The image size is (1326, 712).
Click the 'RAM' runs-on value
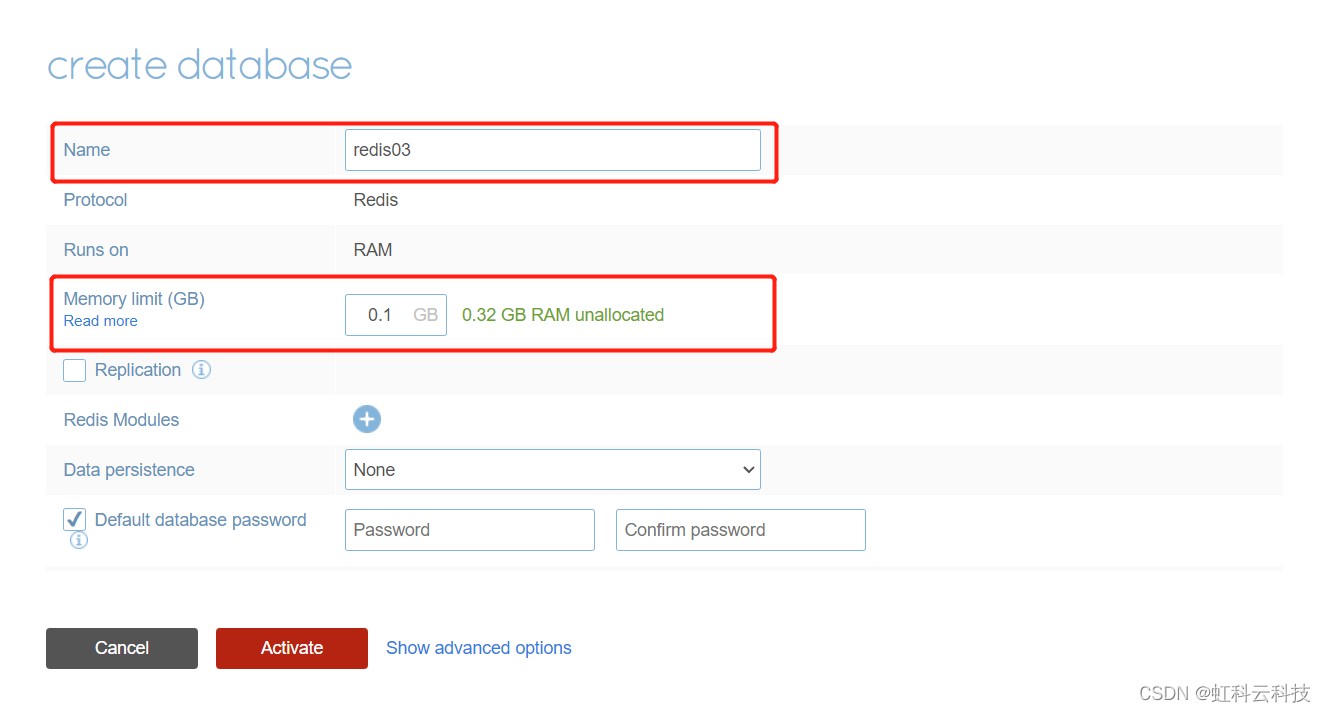click(x=373, y=250)
